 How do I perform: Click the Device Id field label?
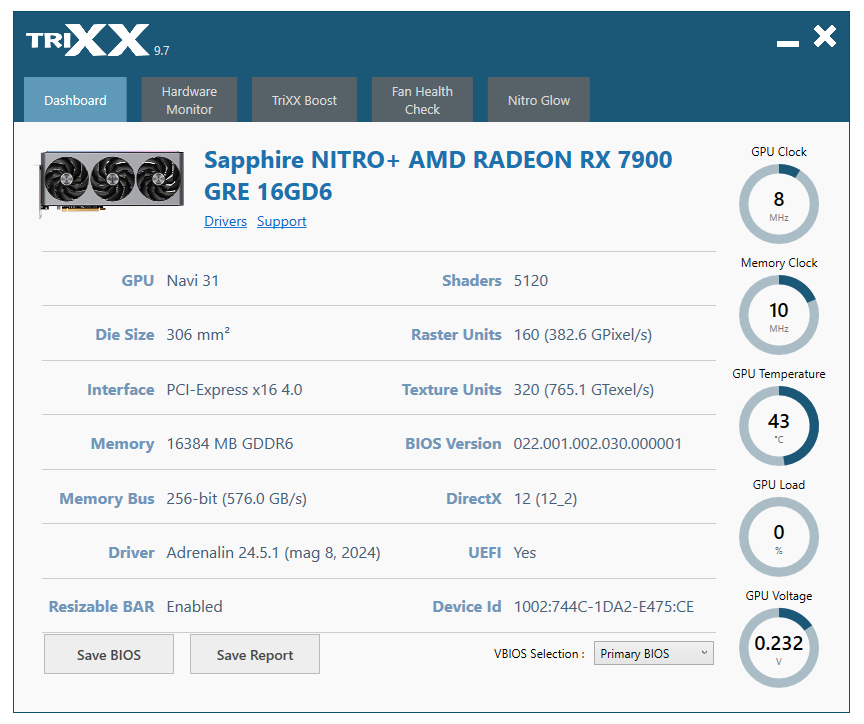(467, 607)
